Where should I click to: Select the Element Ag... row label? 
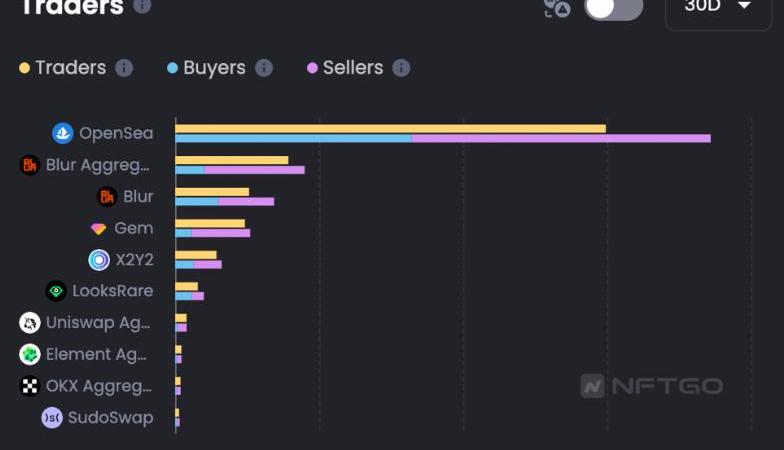(96, 354)
